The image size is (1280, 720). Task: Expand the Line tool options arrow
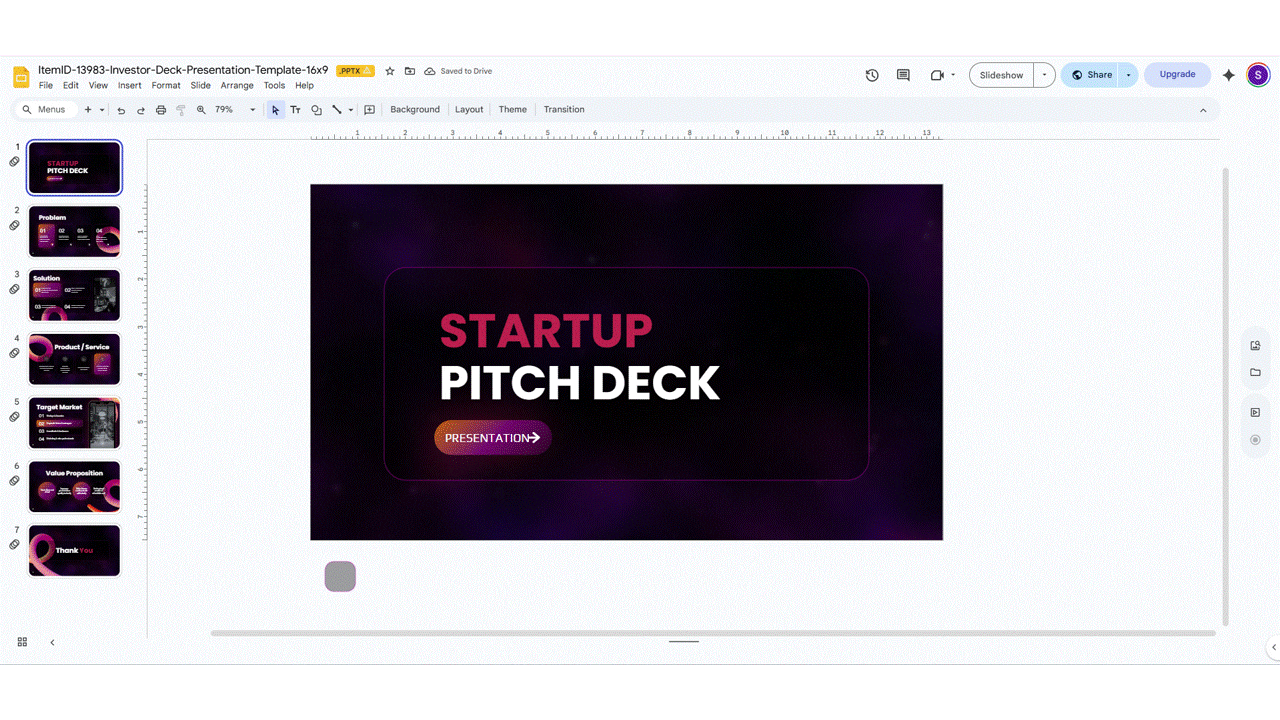[351, 109]
